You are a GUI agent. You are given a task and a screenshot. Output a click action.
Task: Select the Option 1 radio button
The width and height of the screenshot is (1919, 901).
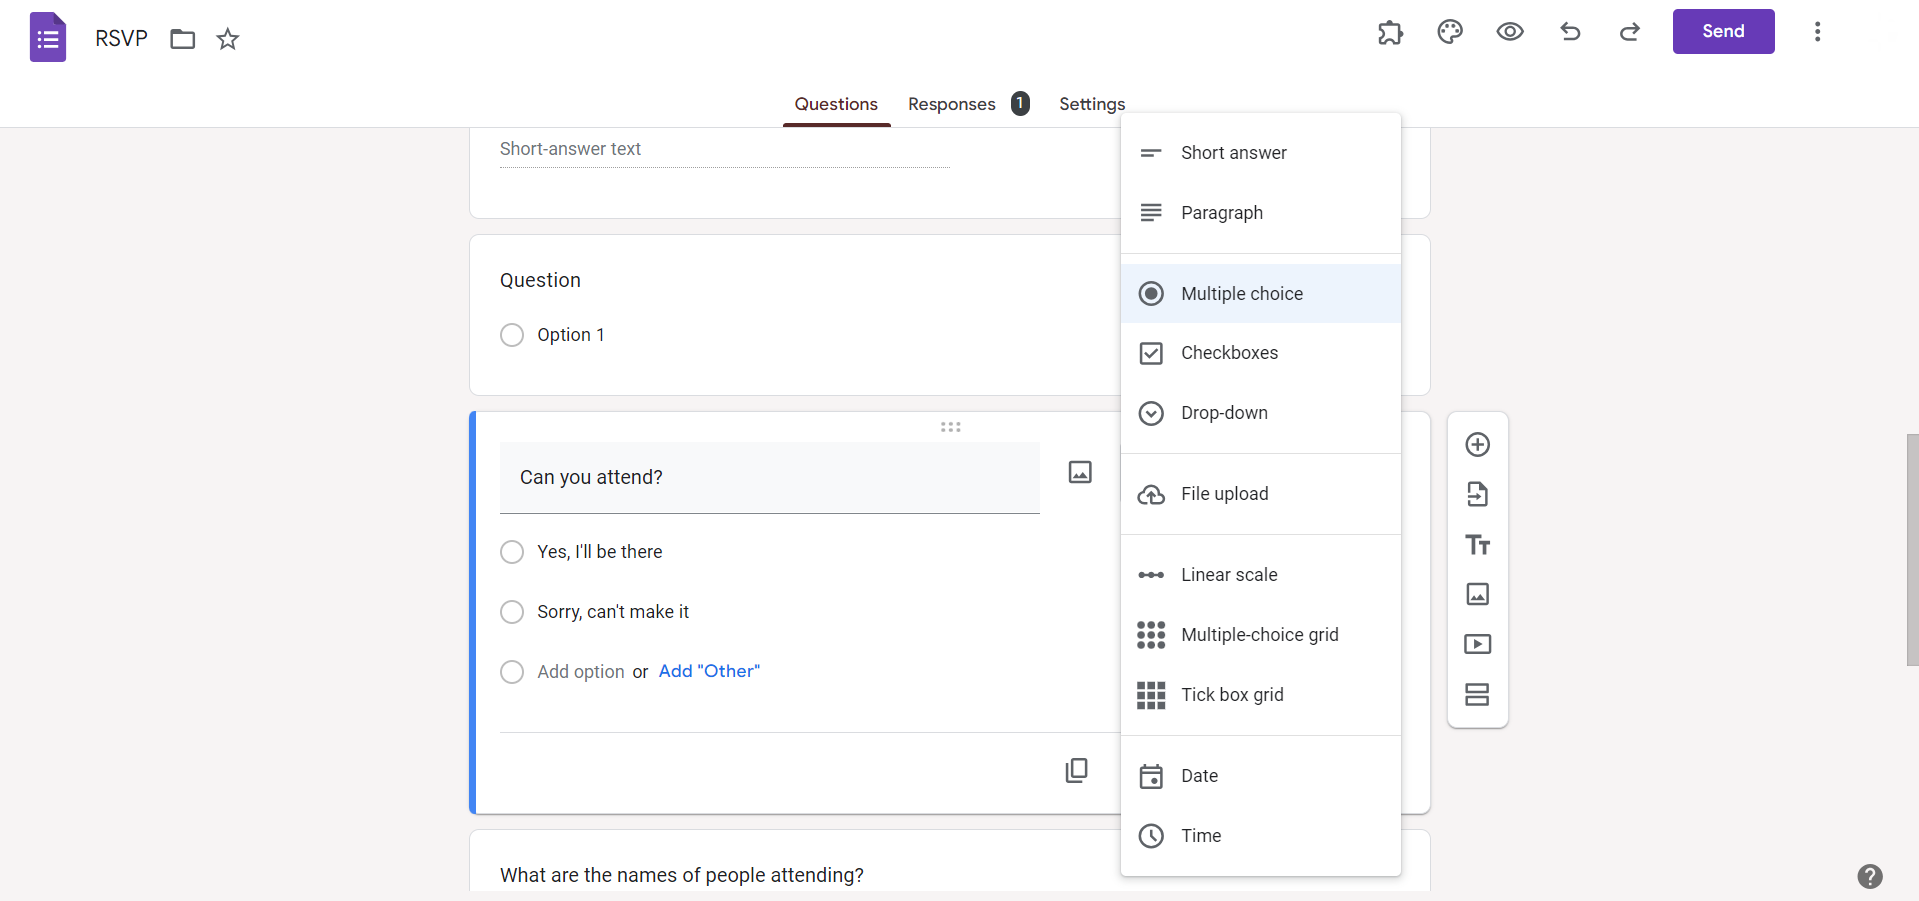point(512,335)
